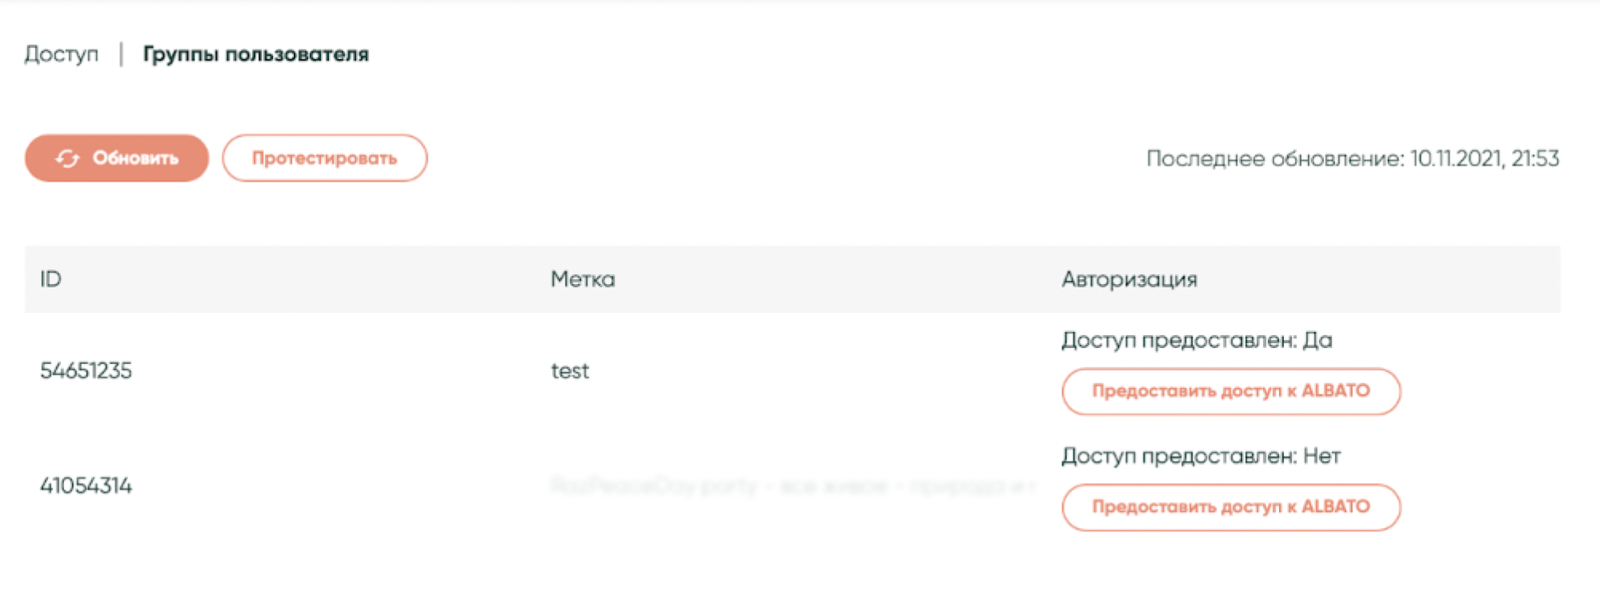Click the test label cell
The image size is (1600, 612).
pos(570,371)
